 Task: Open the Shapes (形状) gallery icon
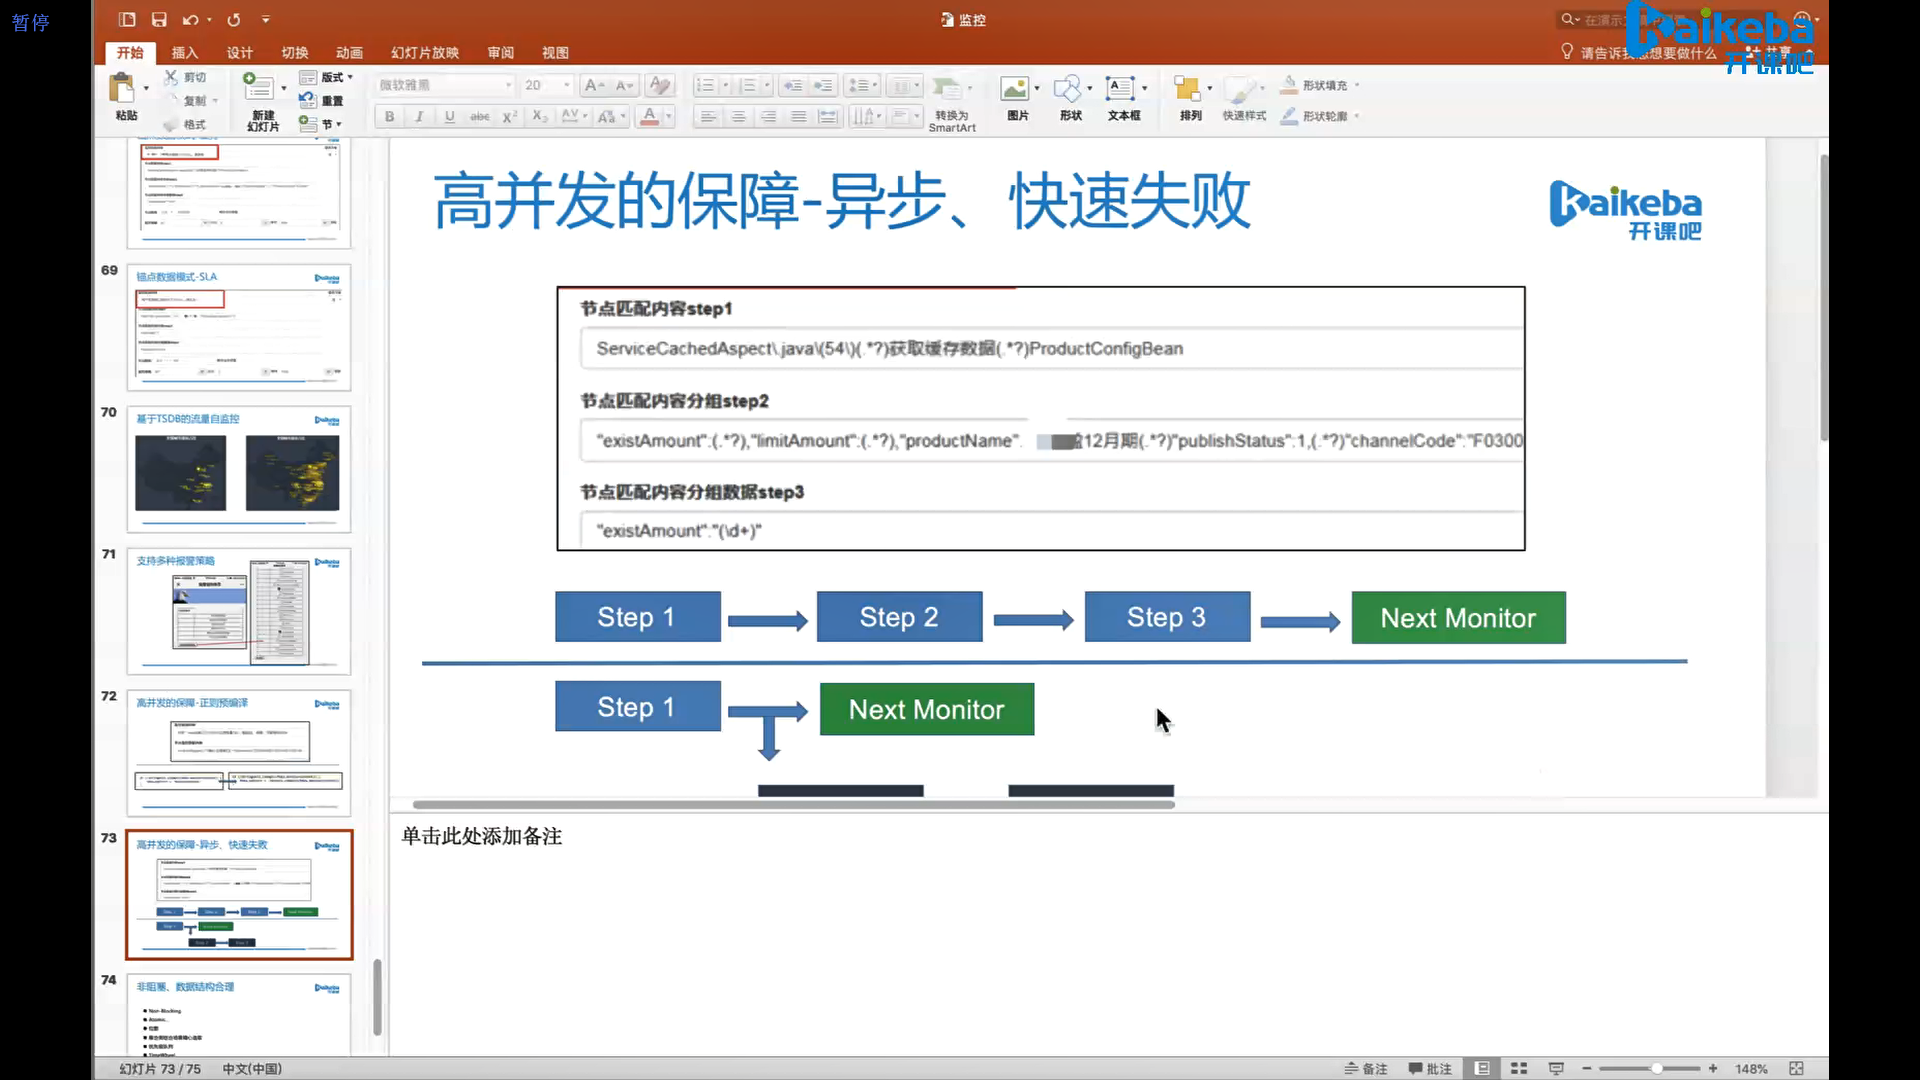point(1069,90)
